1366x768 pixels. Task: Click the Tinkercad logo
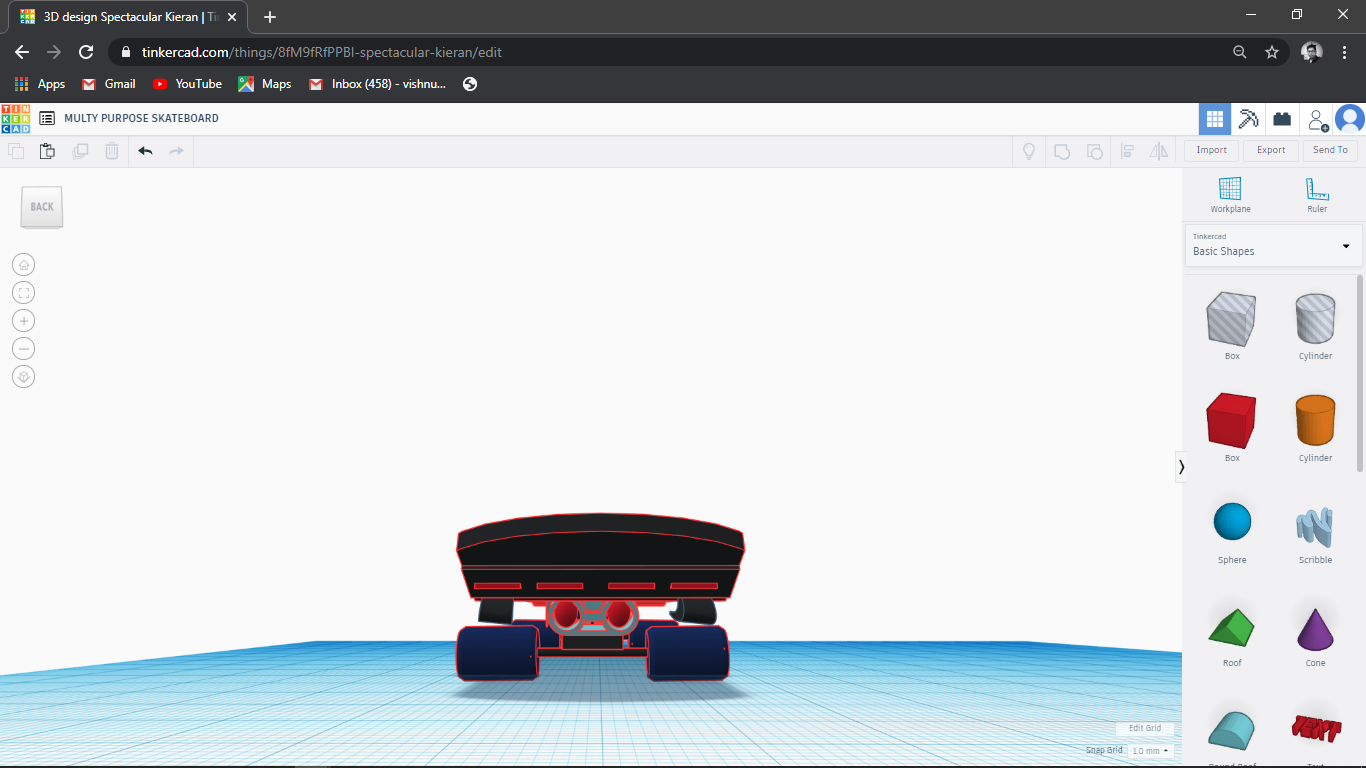(15, 118)
